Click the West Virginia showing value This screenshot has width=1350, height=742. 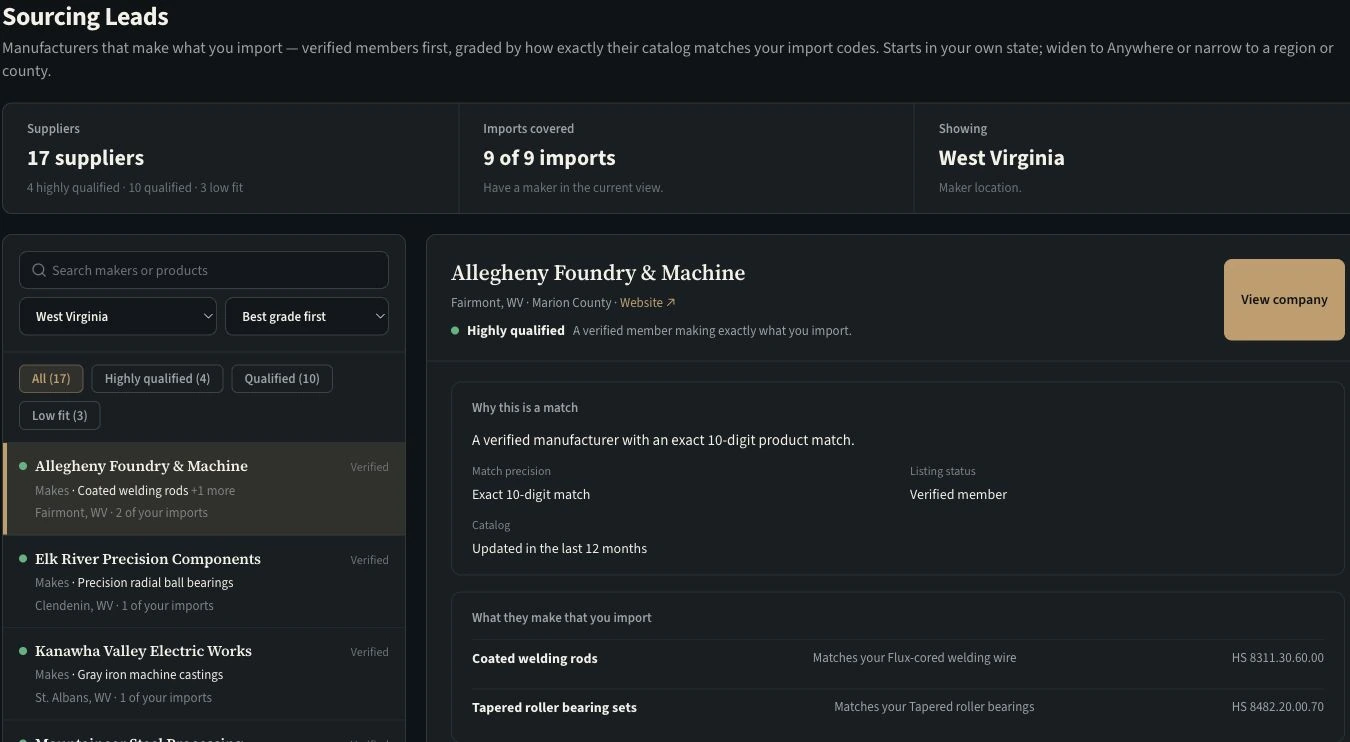click(x=1001, y=158)
